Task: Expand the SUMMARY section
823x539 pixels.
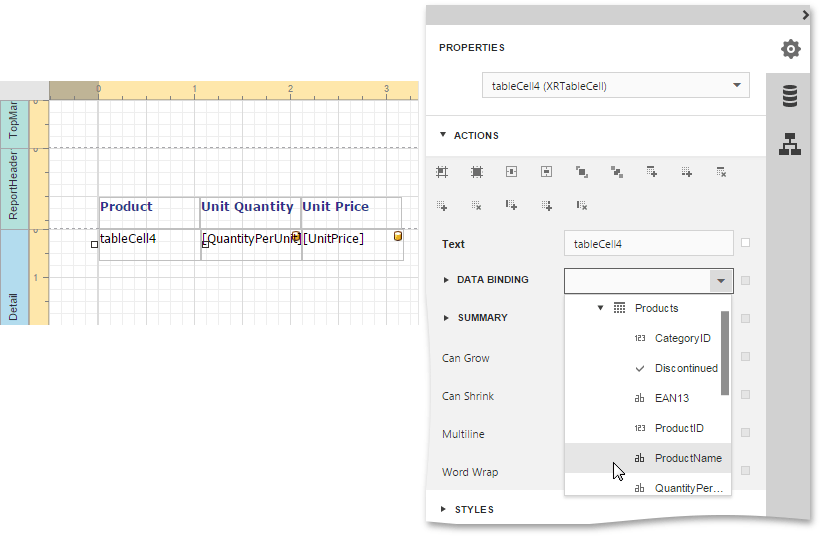Action: [446, 318]
